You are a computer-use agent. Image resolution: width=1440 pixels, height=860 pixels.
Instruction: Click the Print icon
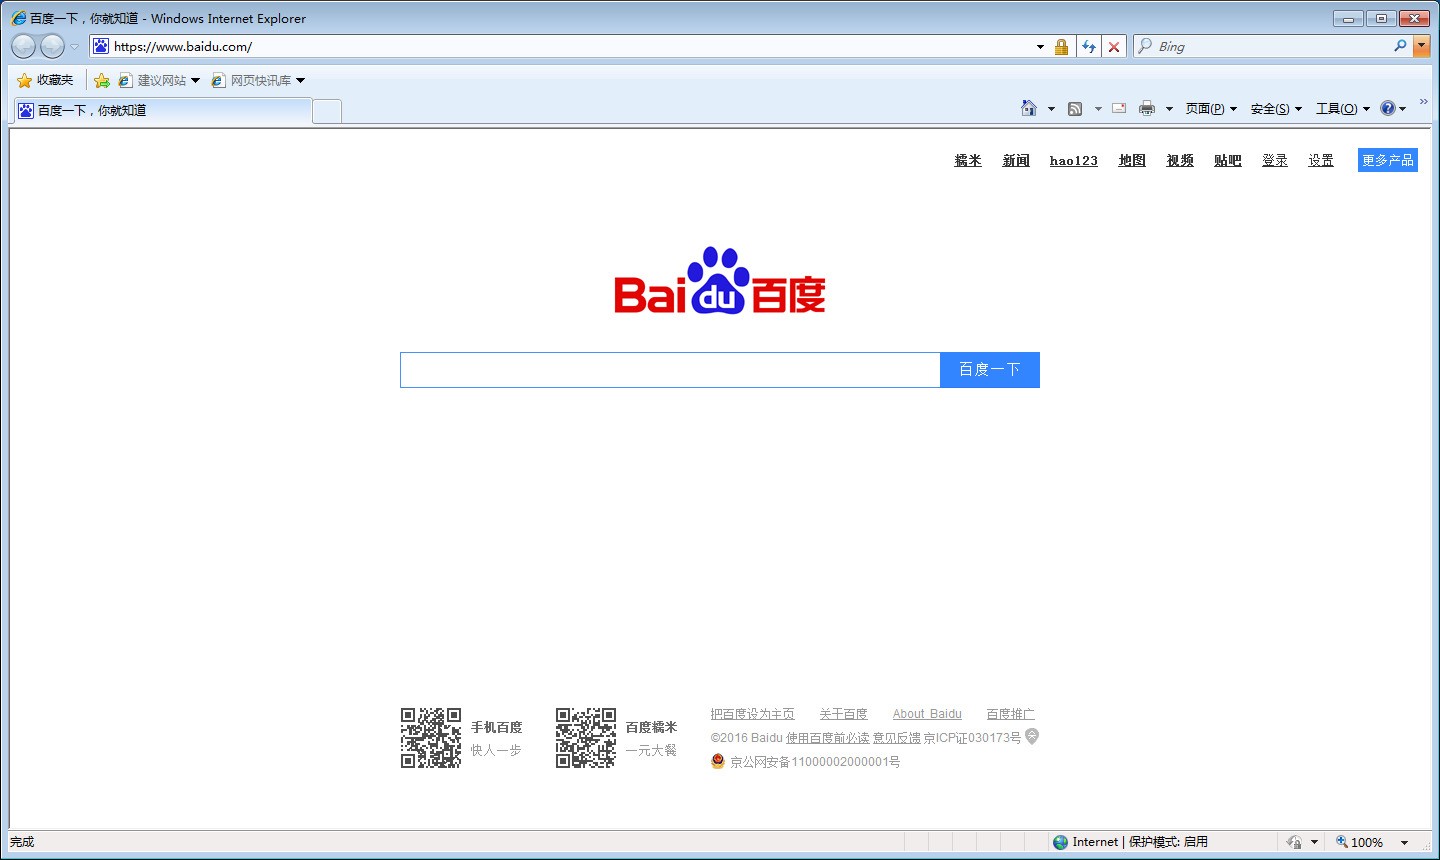1147,108
